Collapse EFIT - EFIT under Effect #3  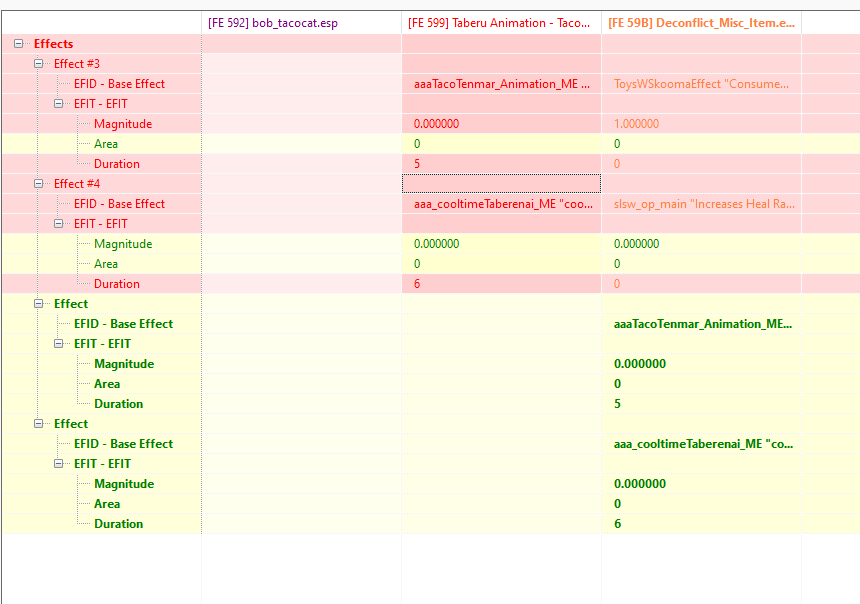click(x=59, y=104)
